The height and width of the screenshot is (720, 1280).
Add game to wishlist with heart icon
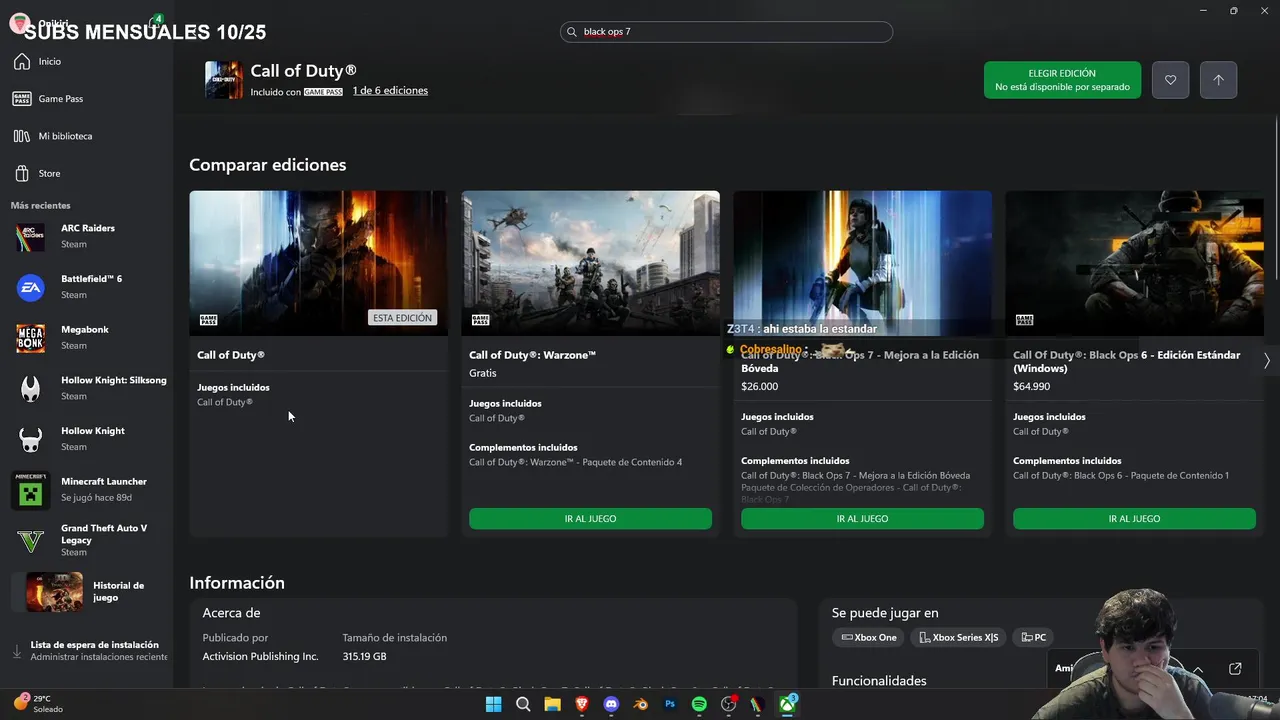1170,80
